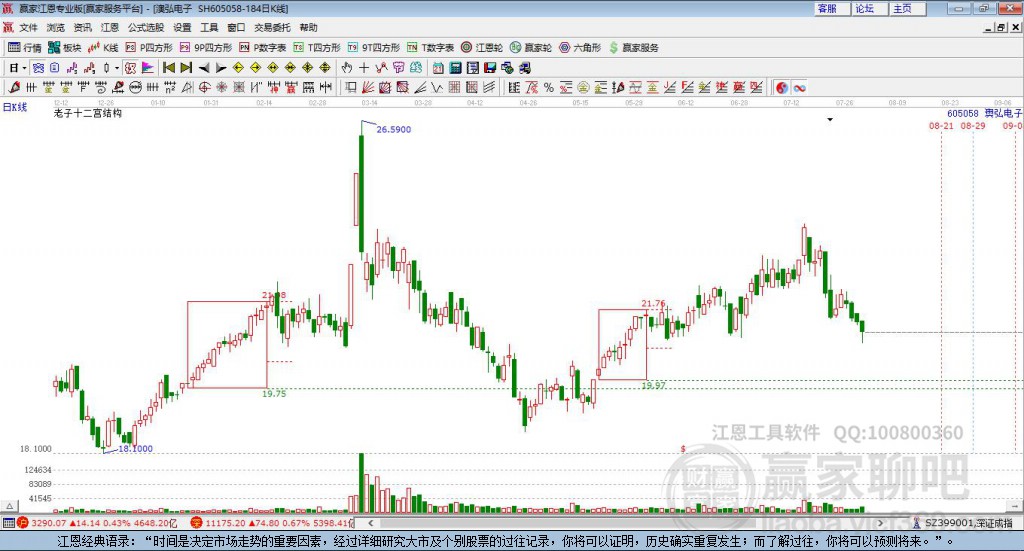
Task: Click the calculator icon
Action: pos(455,68)
